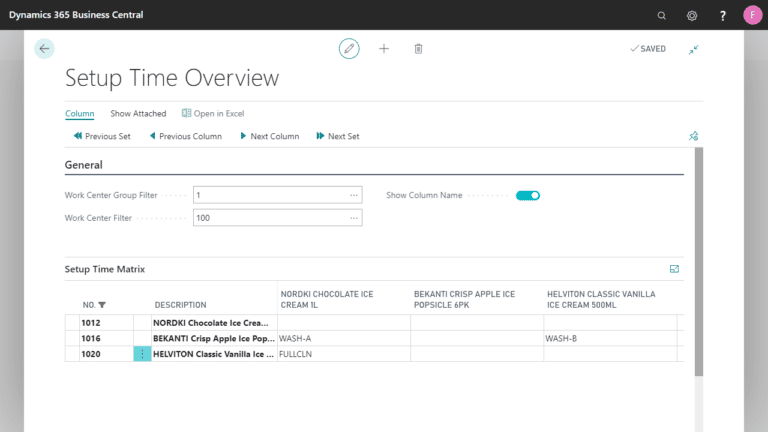Click Open in Excel
Screen dimensions: 768x432
[213, 114]
